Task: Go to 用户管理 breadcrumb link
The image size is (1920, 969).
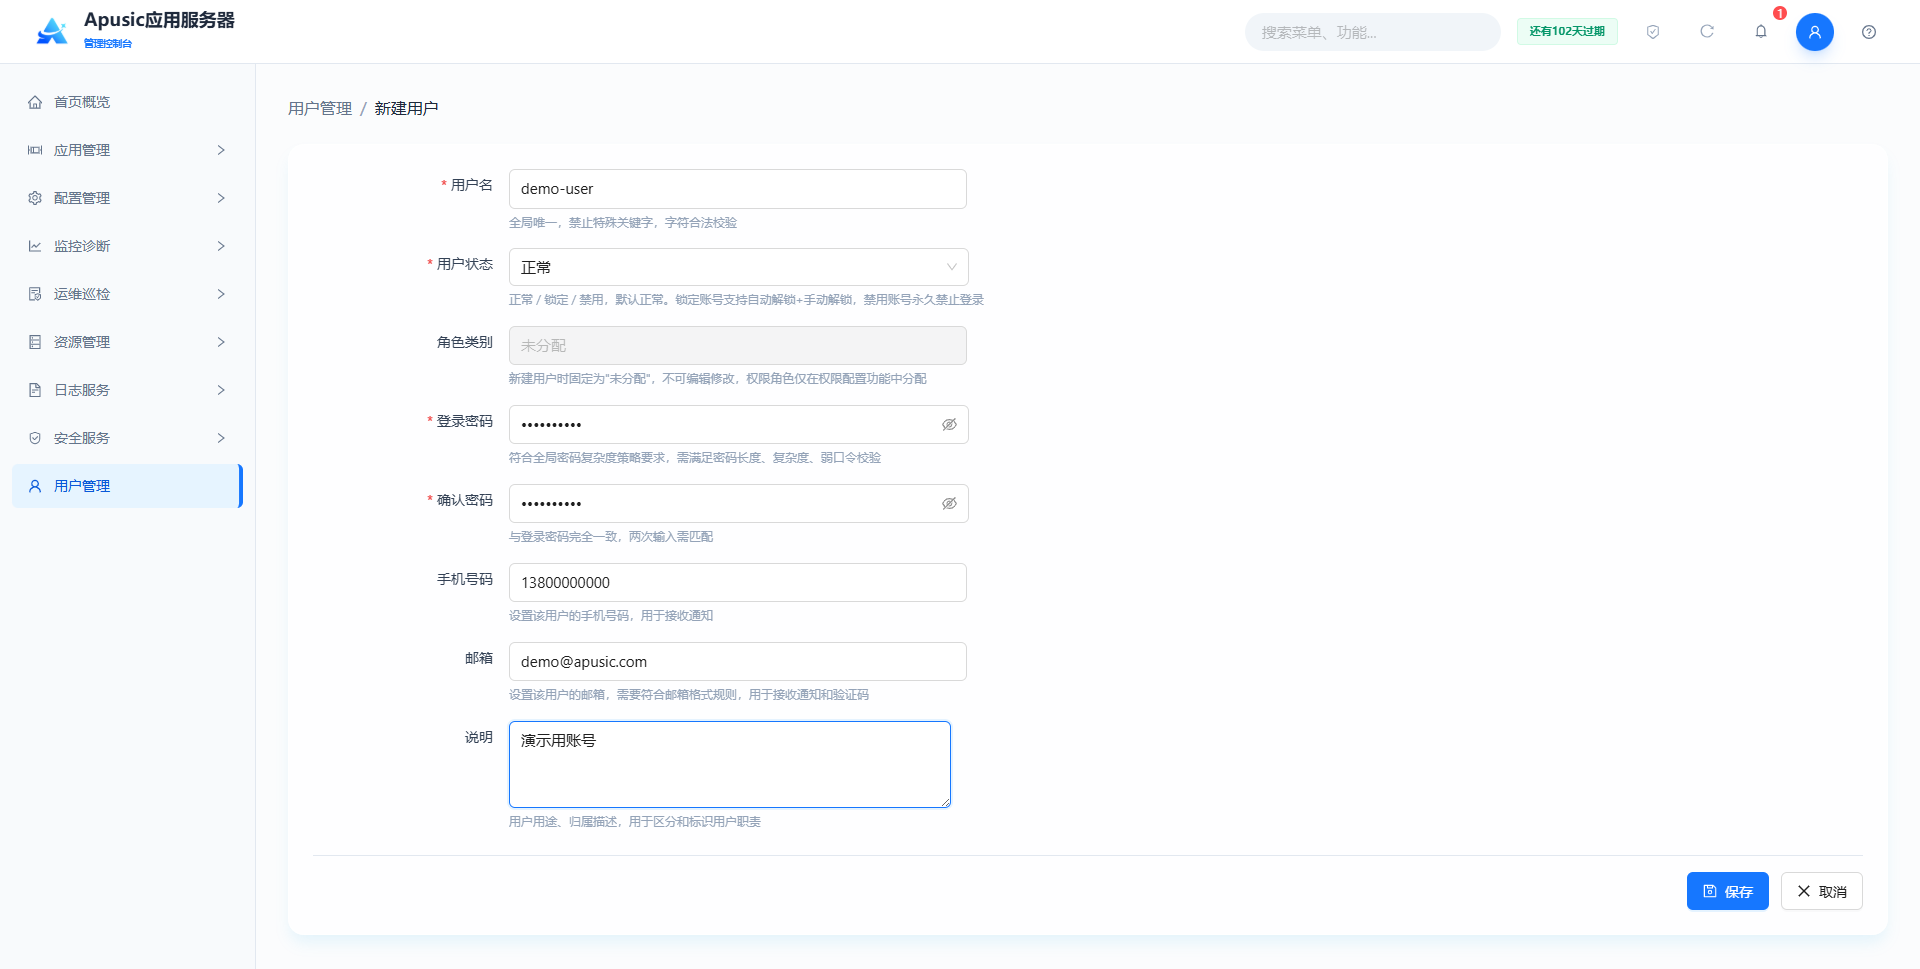Action: [x=320, y=108]
